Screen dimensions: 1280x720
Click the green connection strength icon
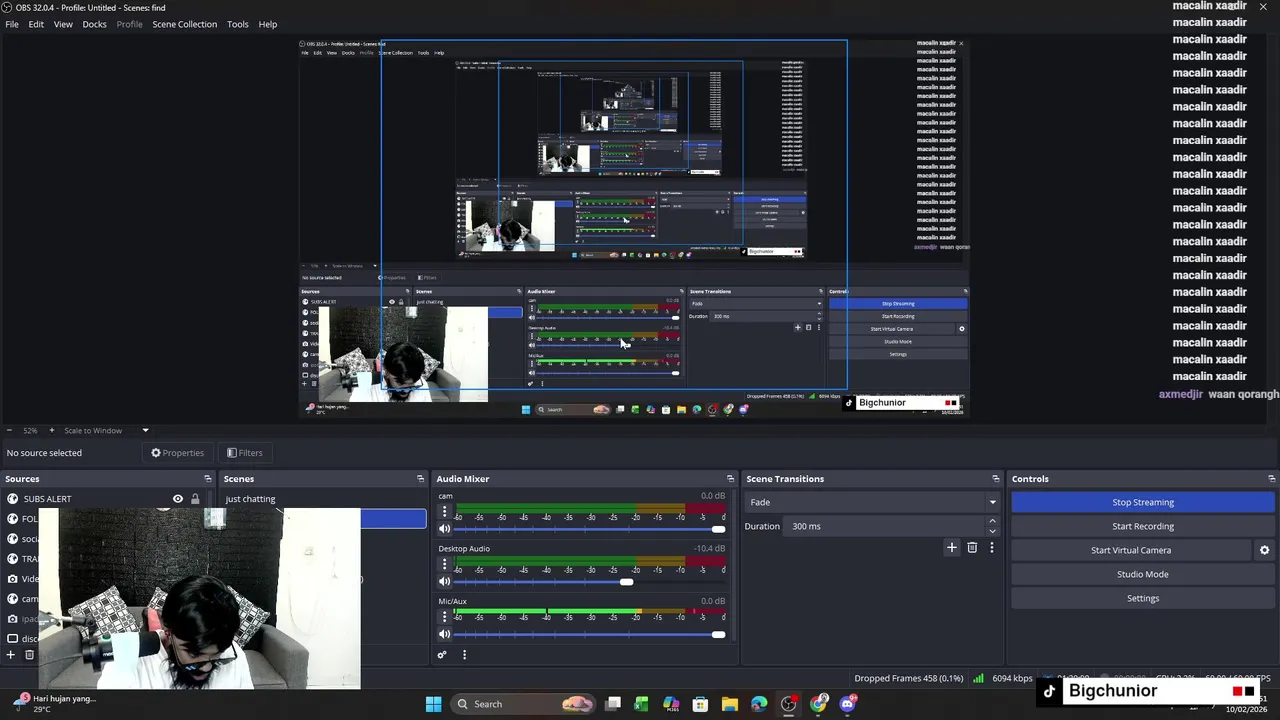(x=978, y=679)
